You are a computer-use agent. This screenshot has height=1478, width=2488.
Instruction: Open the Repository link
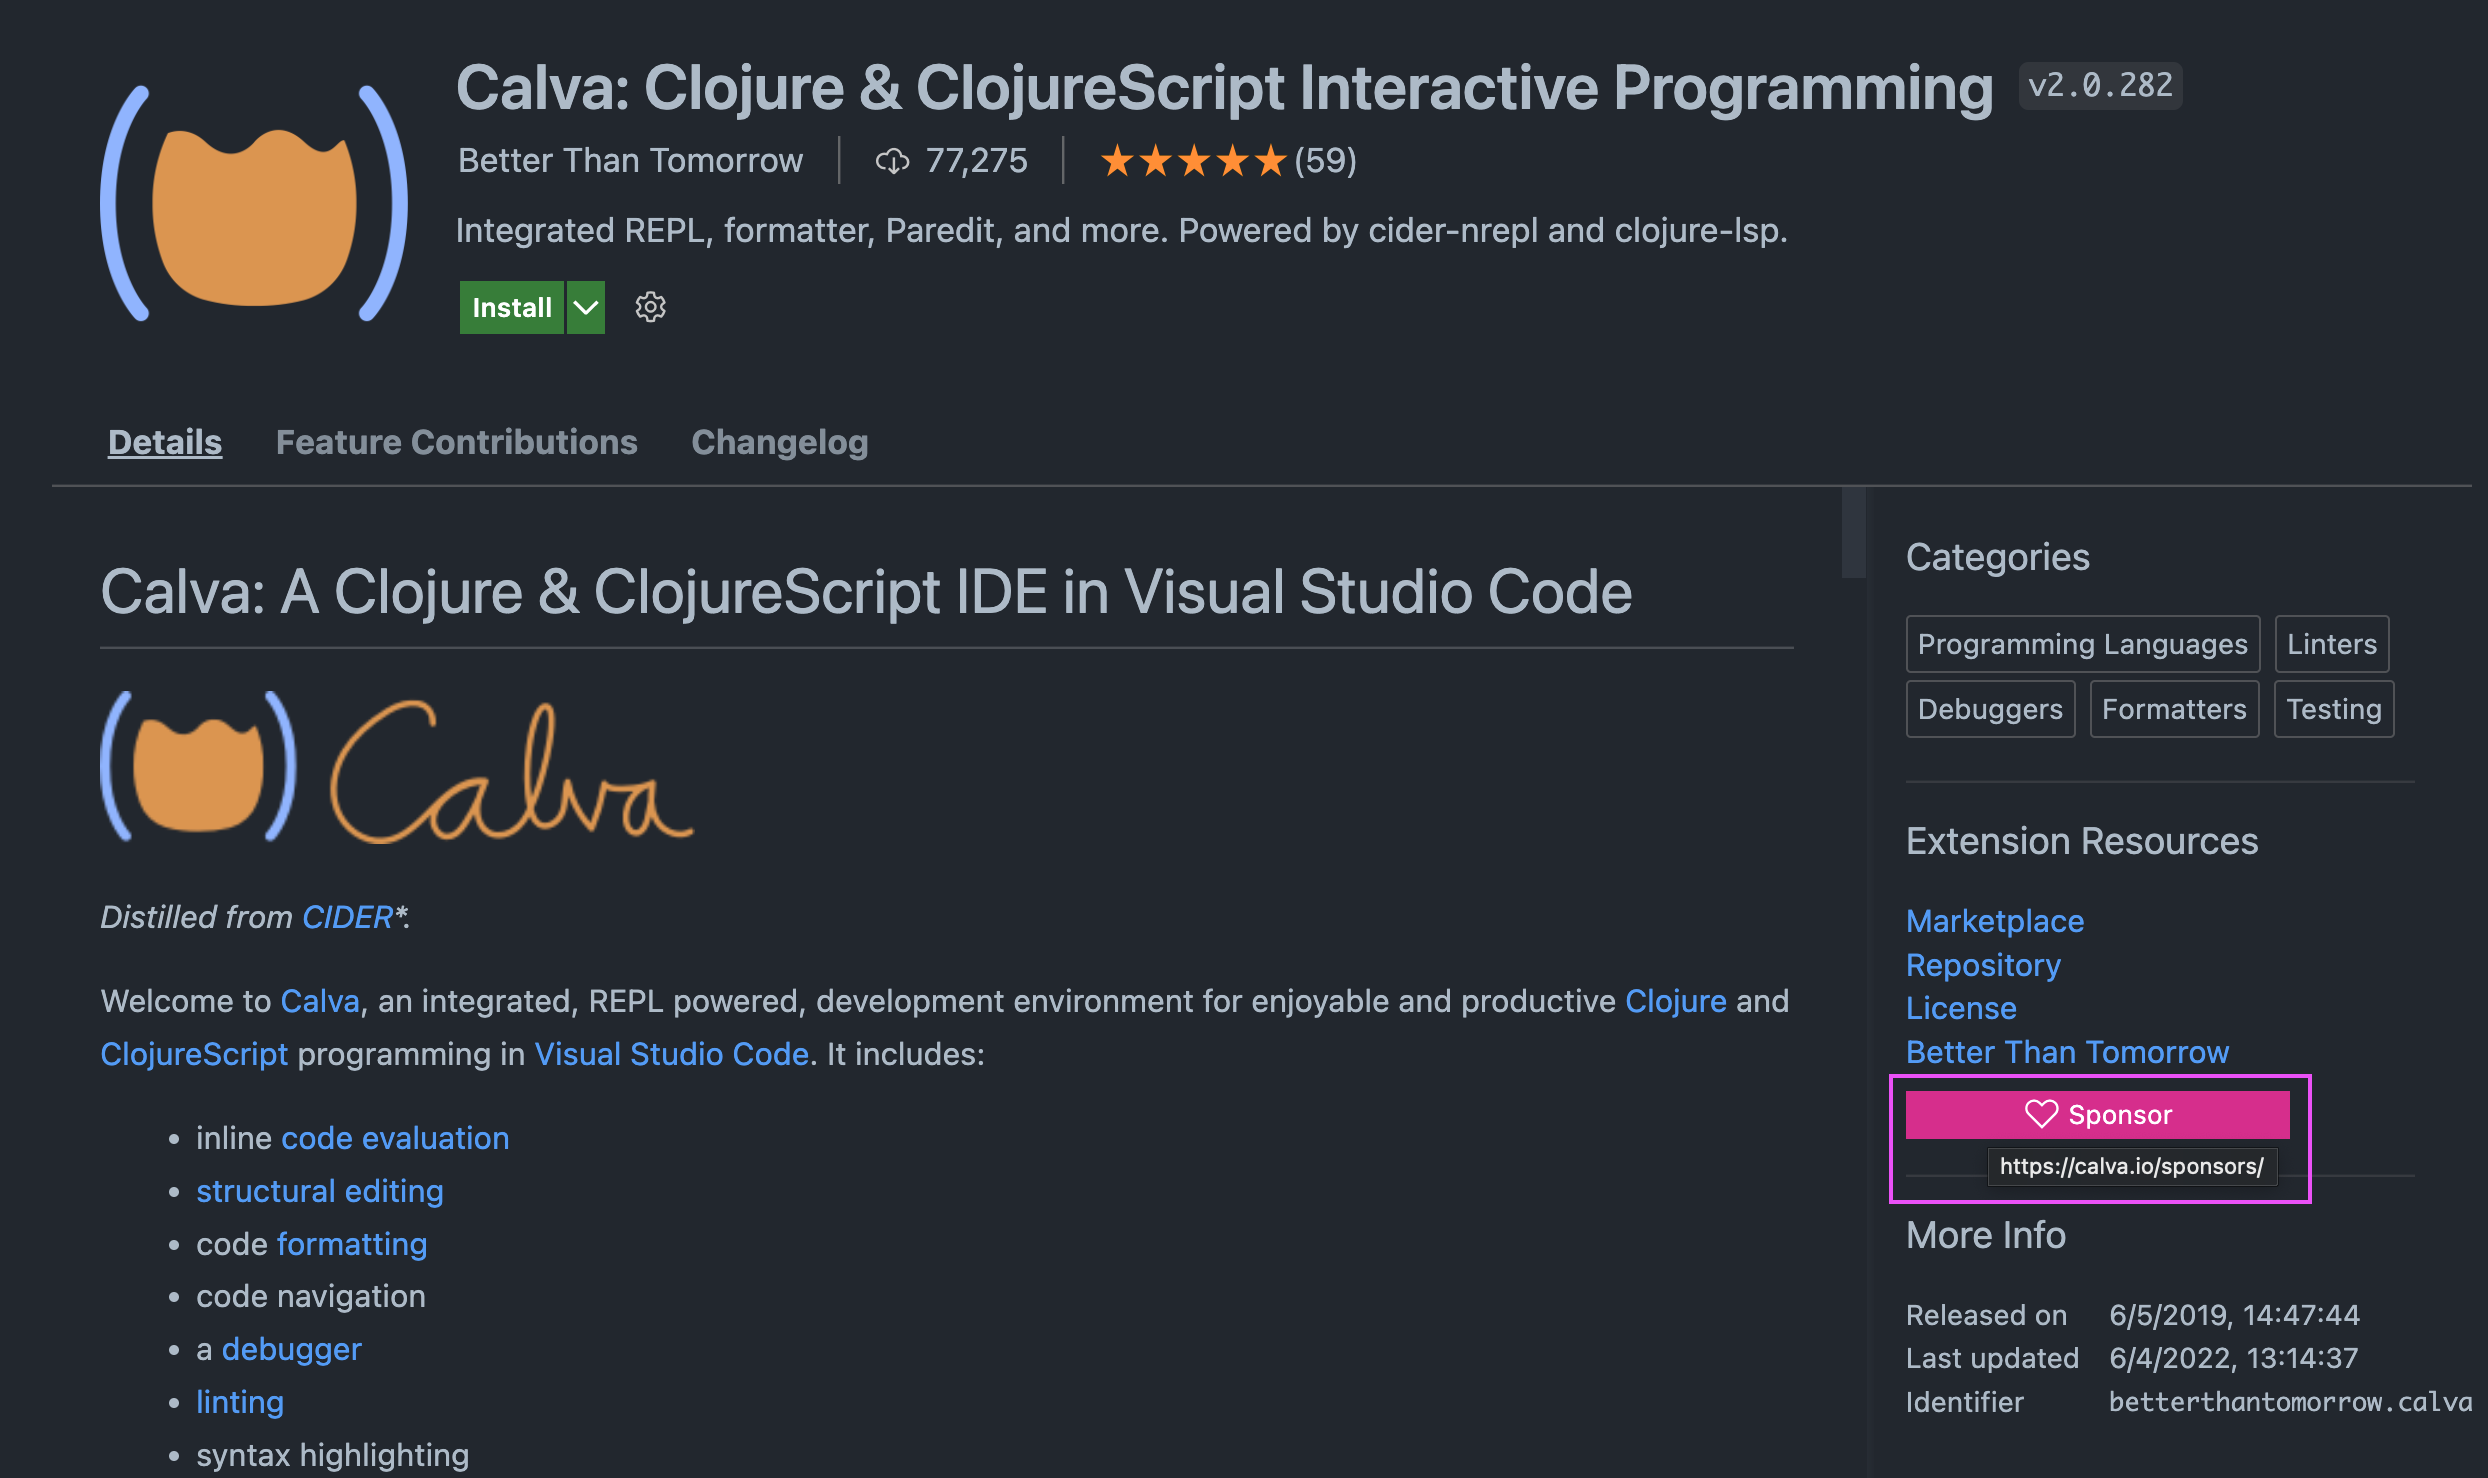(1982, 964)
